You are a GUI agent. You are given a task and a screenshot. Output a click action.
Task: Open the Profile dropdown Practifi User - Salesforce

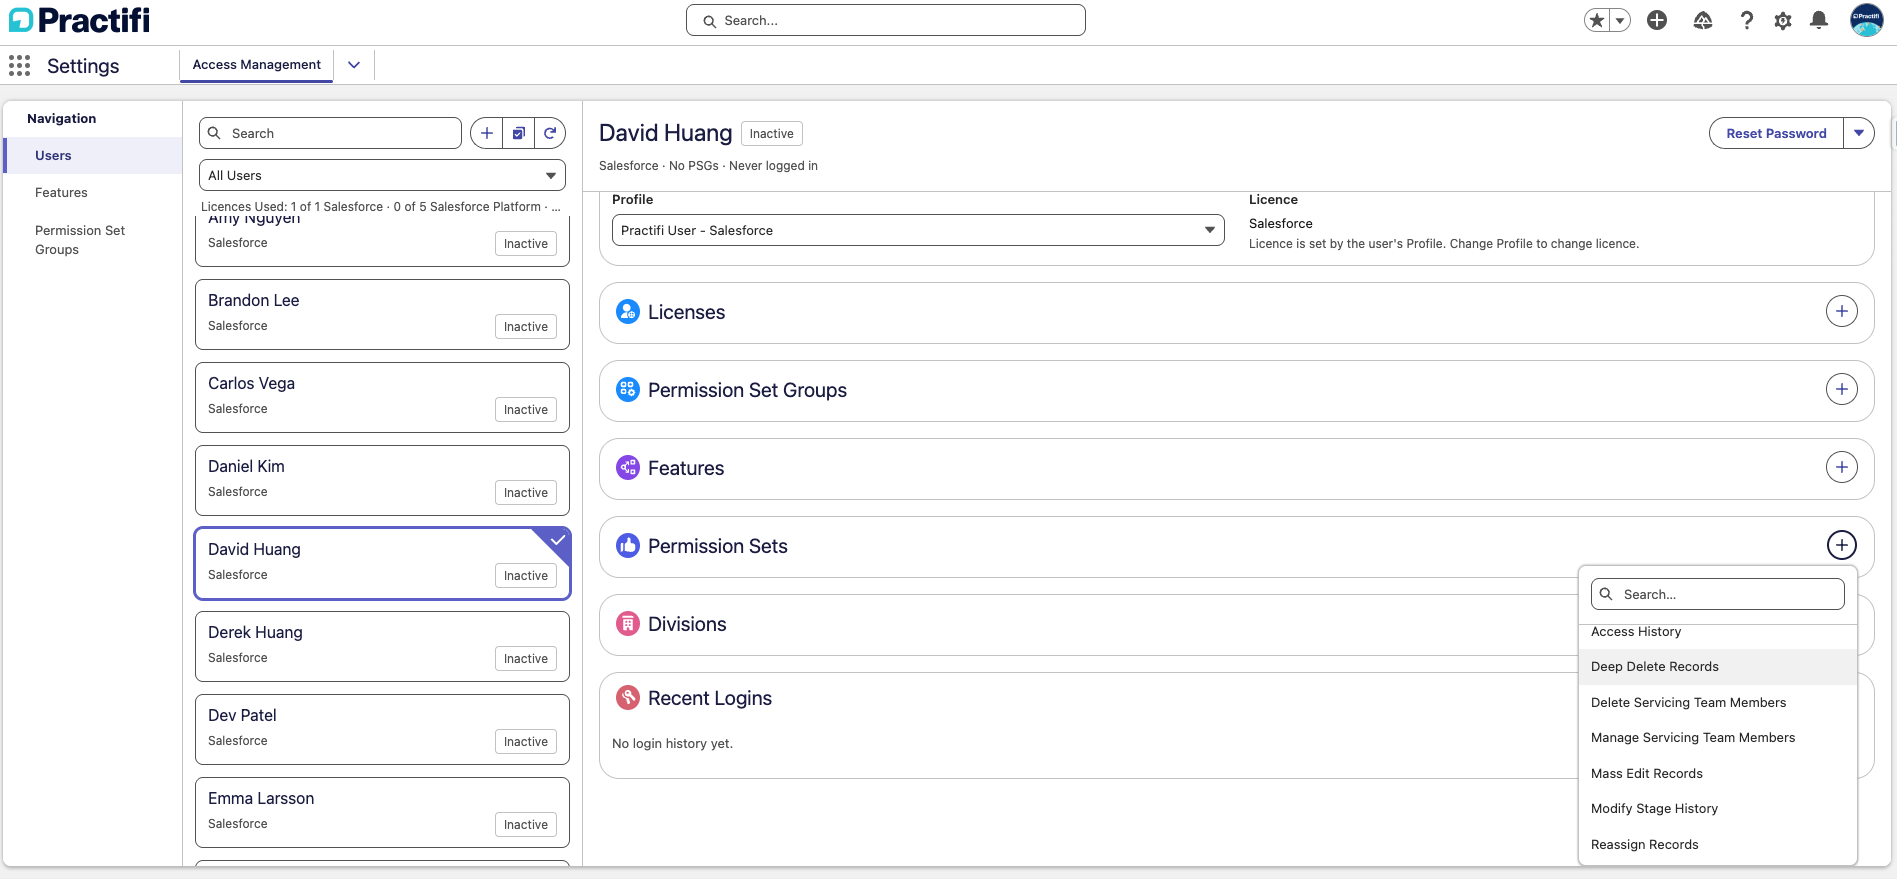tap(918, 230)
